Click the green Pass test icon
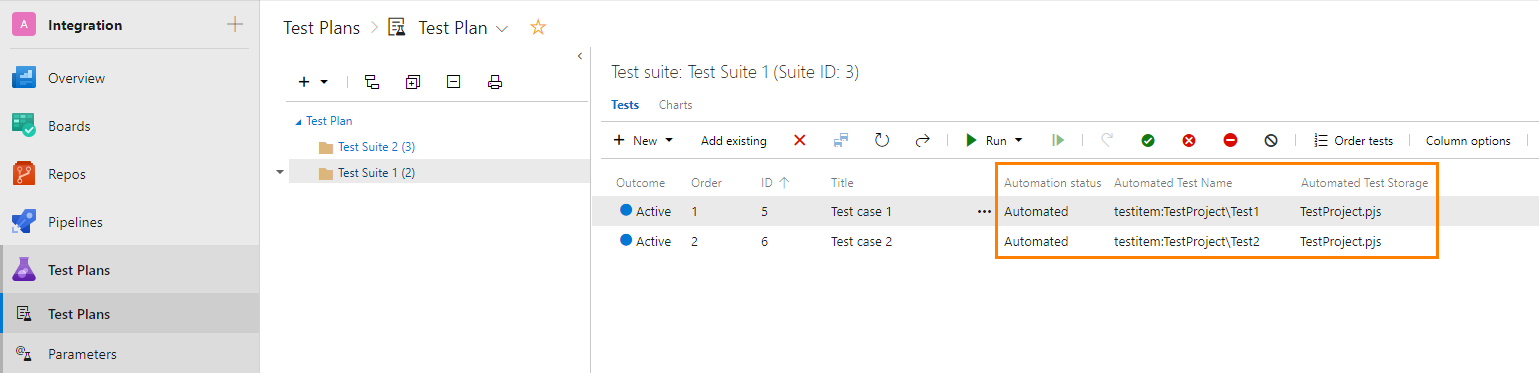1539x373 pixels. pyautogui.click(x=1148, y=141)
